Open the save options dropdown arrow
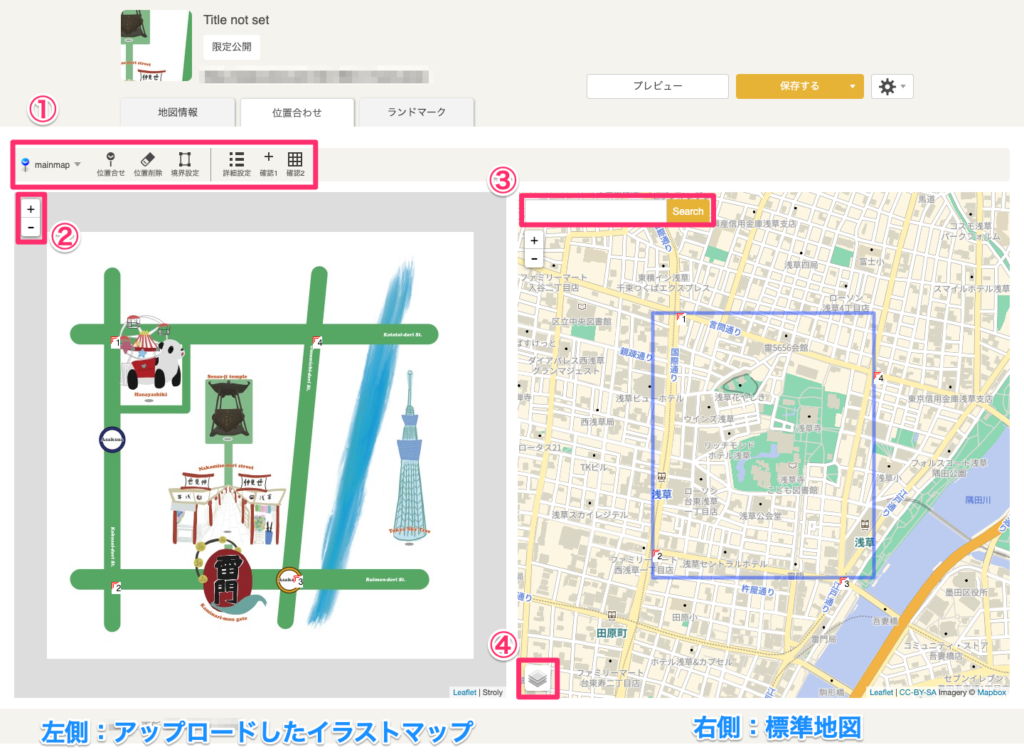 851,87
